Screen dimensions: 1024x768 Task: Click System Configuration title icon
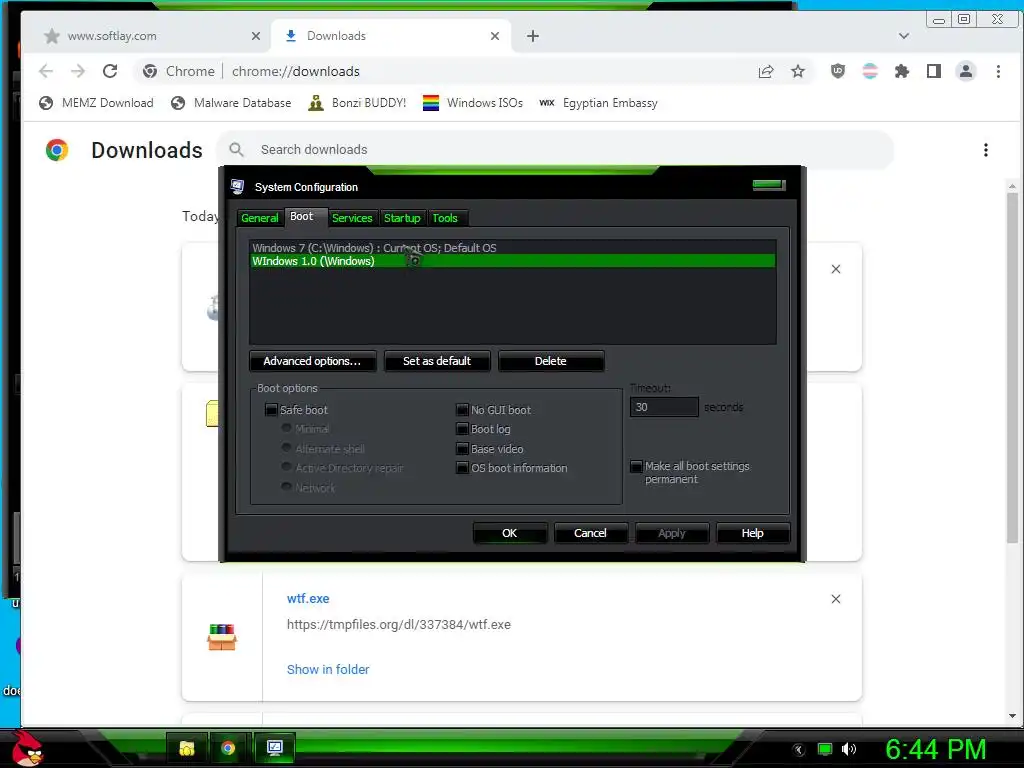[238, 187]
